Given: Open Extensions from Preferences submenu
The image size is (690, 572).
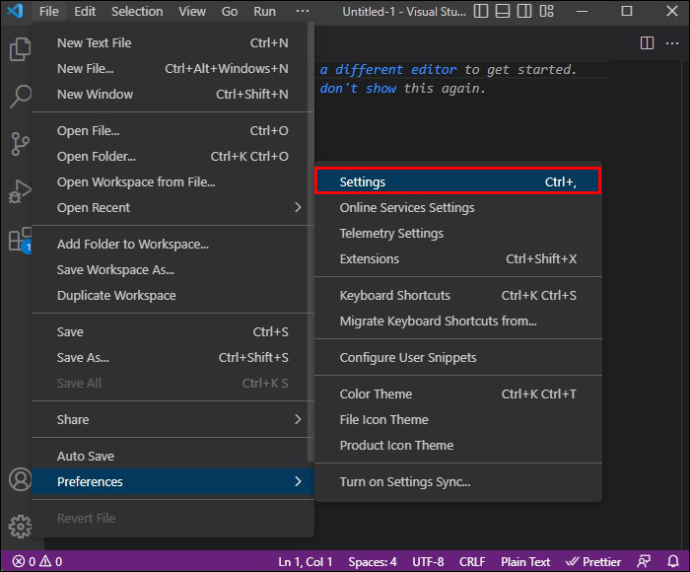Looking at the screenshot, I should [458, 258].
